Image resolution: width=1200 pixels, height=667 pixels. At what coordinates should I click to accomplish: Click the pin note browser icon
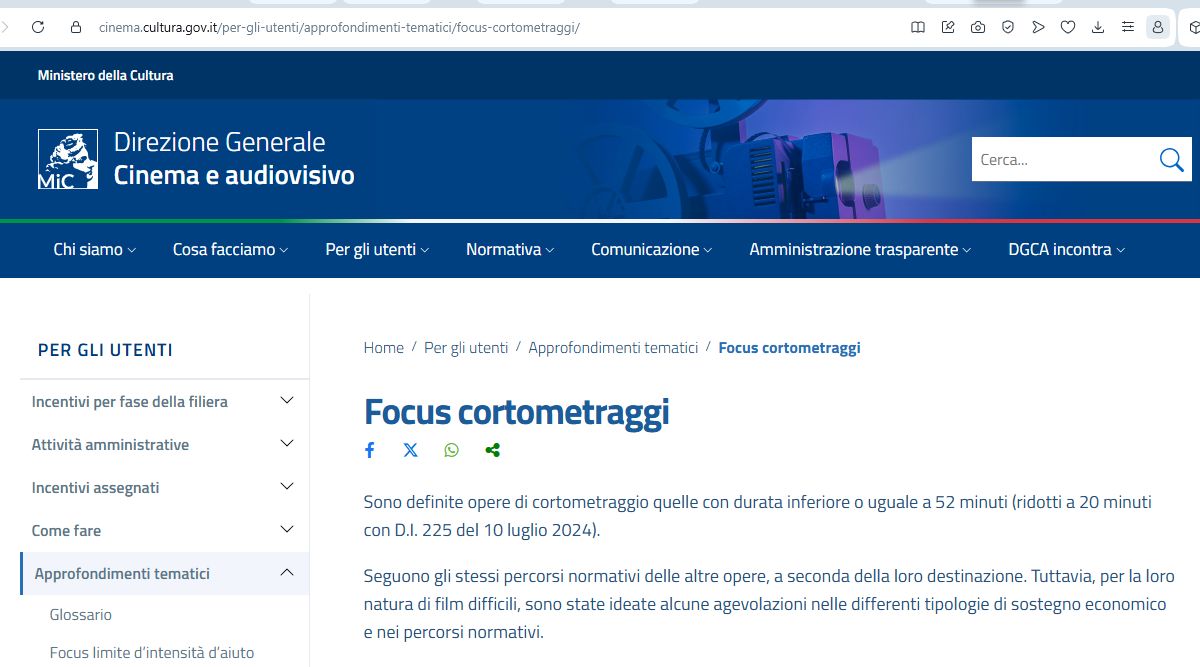(948, 27)
